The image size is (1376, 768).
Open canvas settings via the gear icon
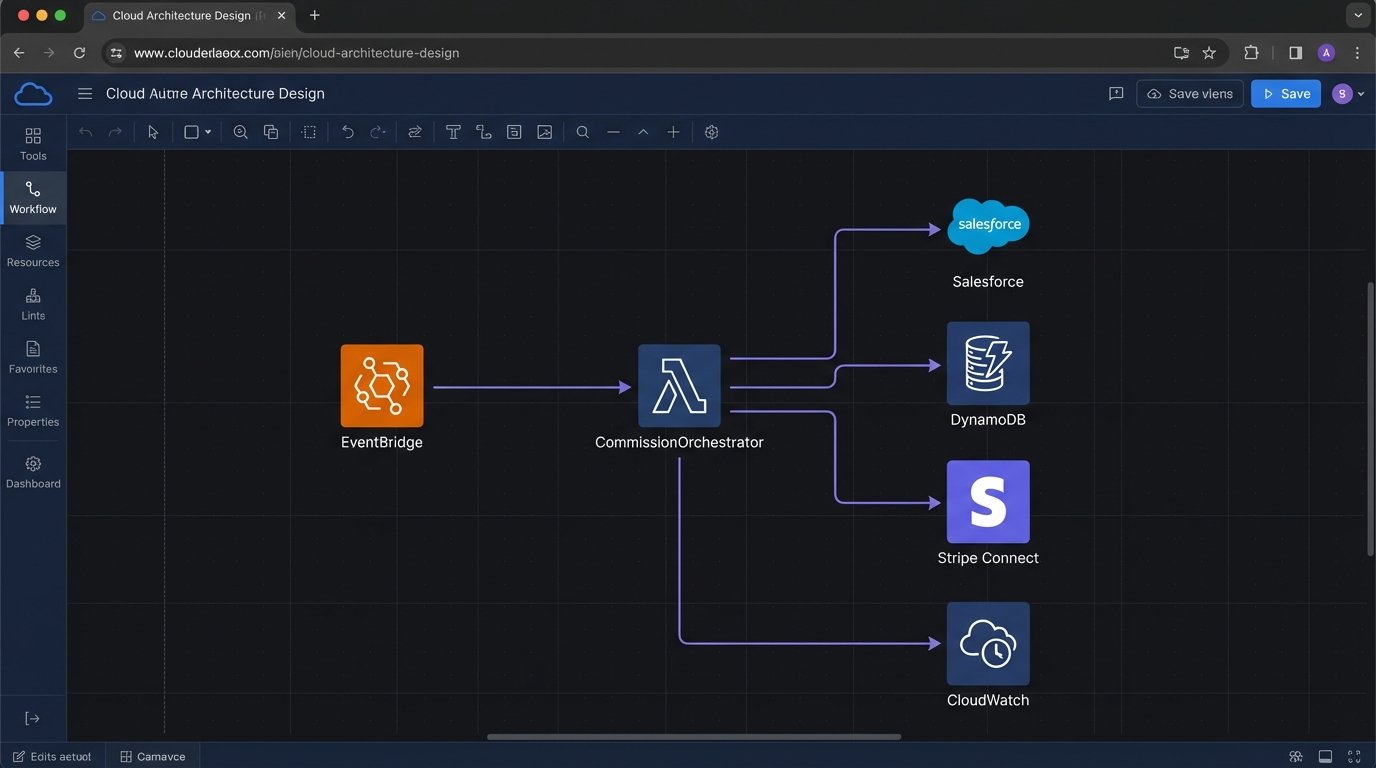[x=711, y=131]
